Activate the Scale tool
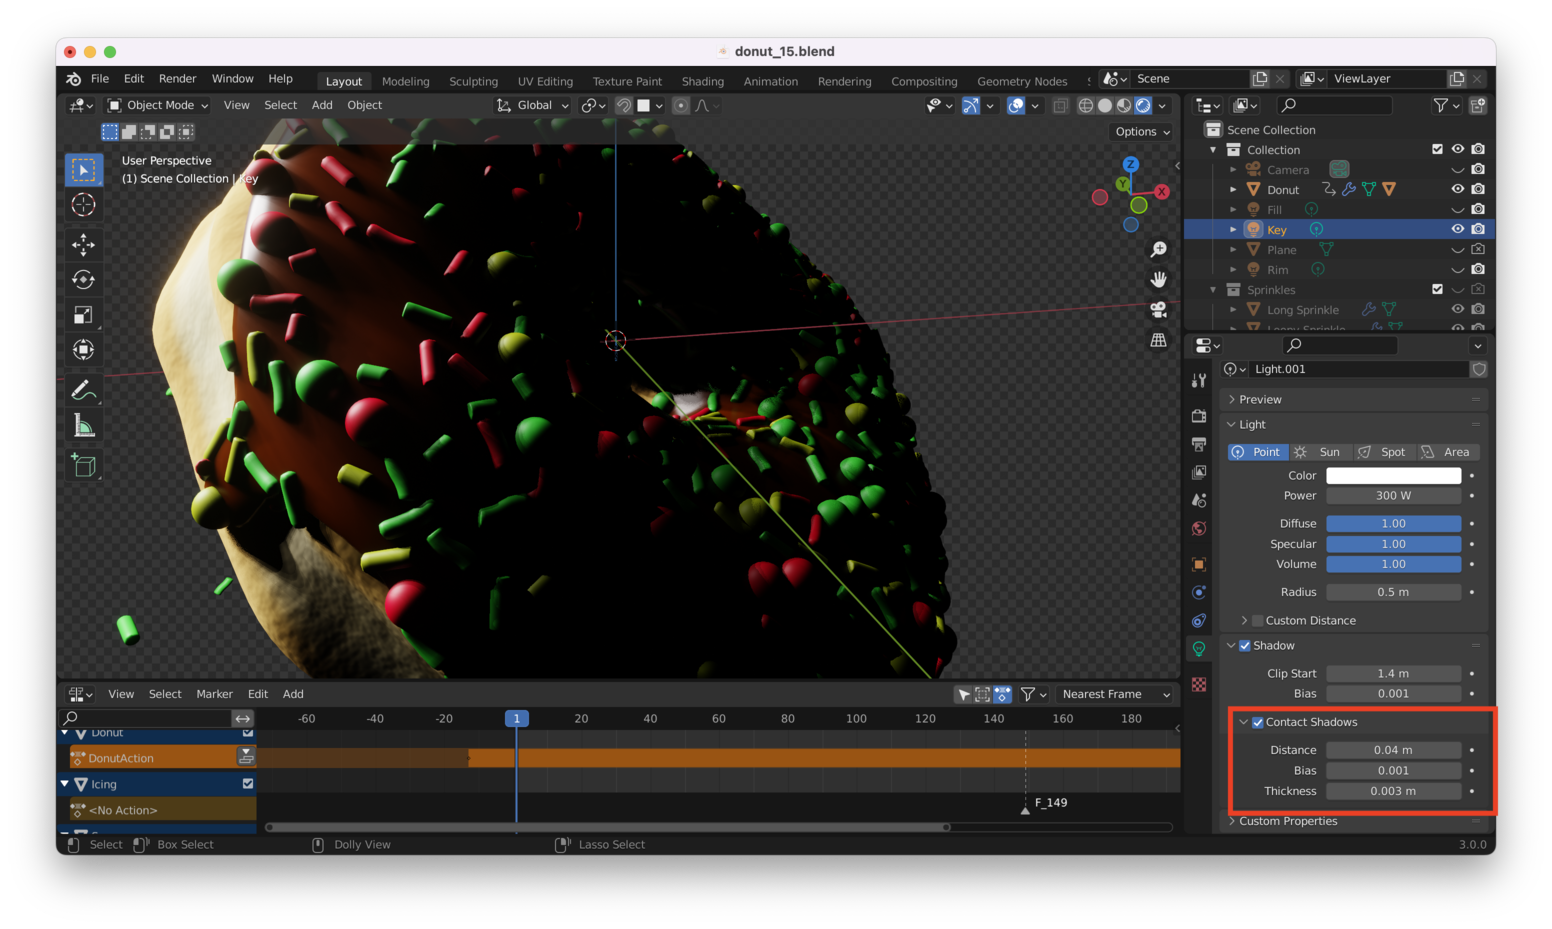Image resolution: width=1552 pixels, height=929 pixels. (84, 315)
